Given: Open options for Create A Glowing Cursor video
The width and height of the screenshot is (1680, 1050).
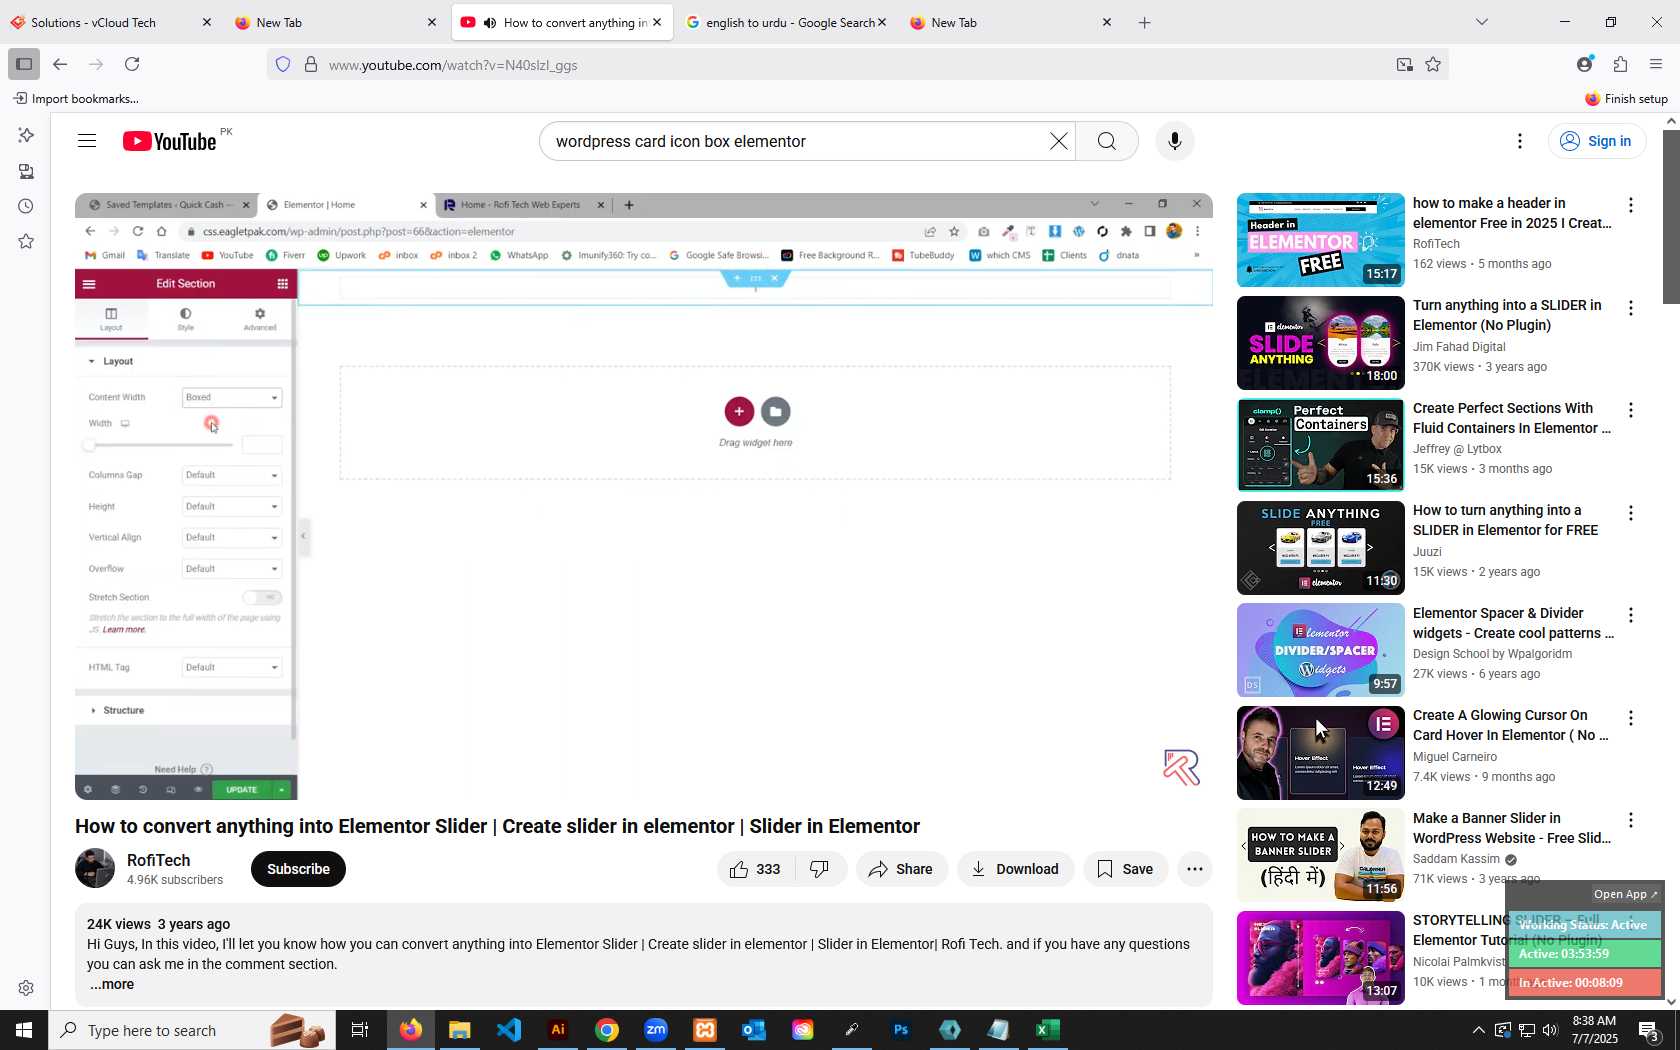Looking at the screenshot, I should tap(1631, 718).
